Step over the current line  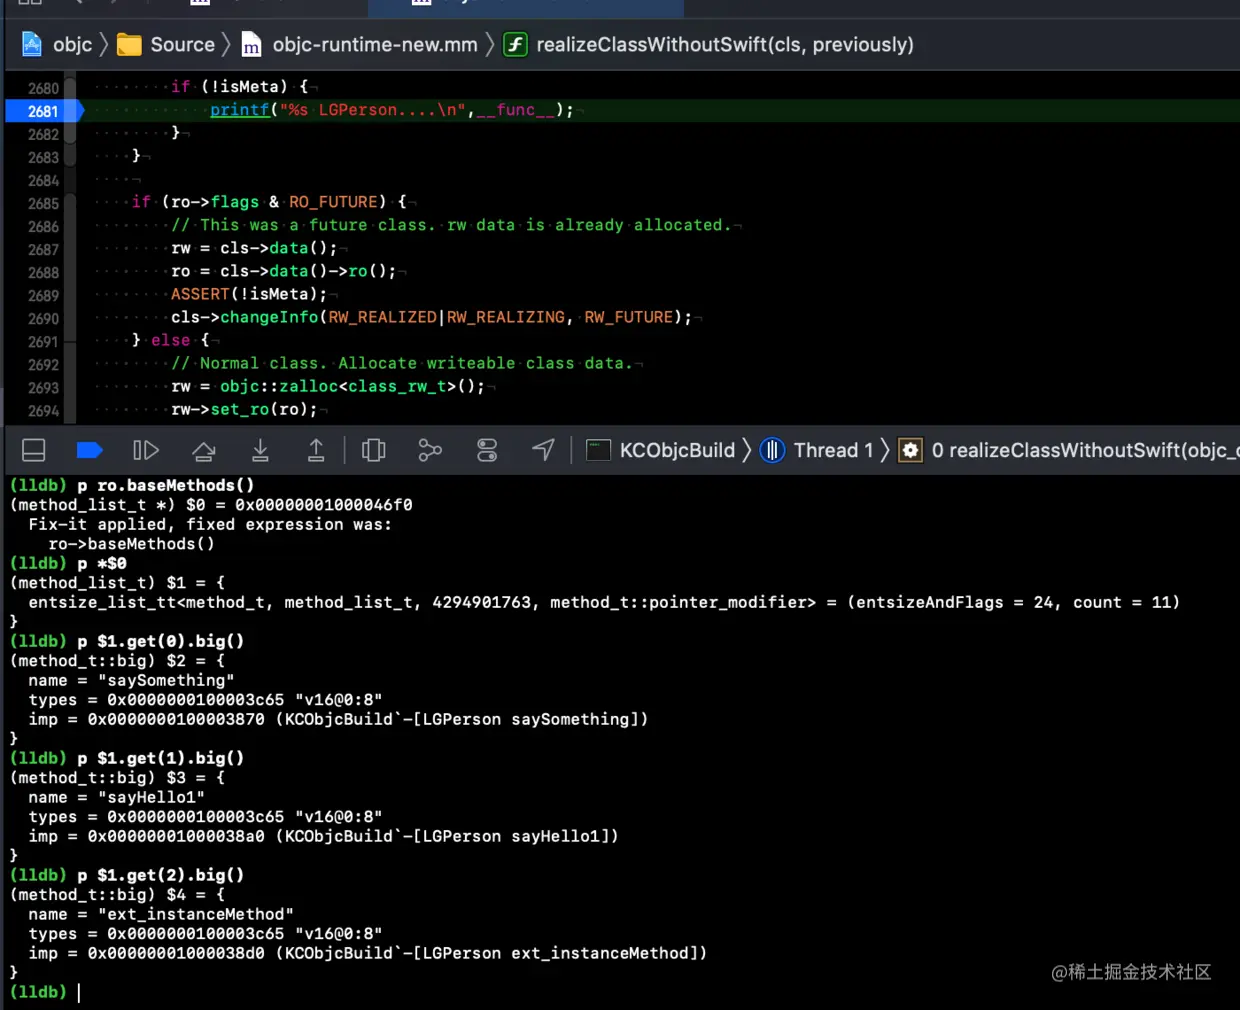(204, 451)
